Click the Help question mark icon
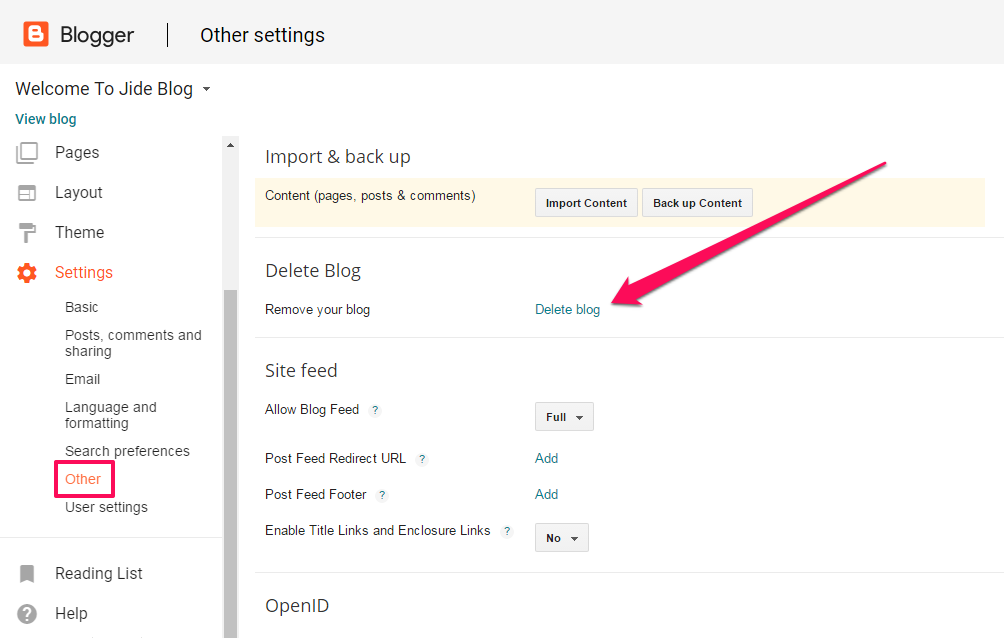Viewport: 1004px width, 638px height. pos(27,614)
